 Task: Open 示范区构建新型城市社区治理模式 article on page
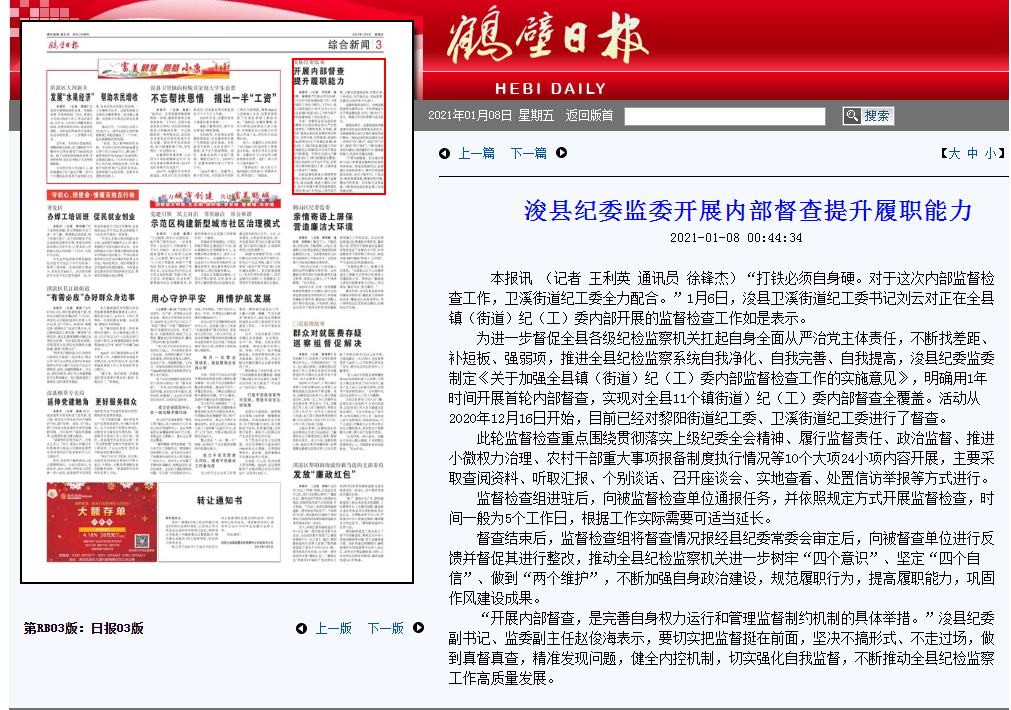215,223
